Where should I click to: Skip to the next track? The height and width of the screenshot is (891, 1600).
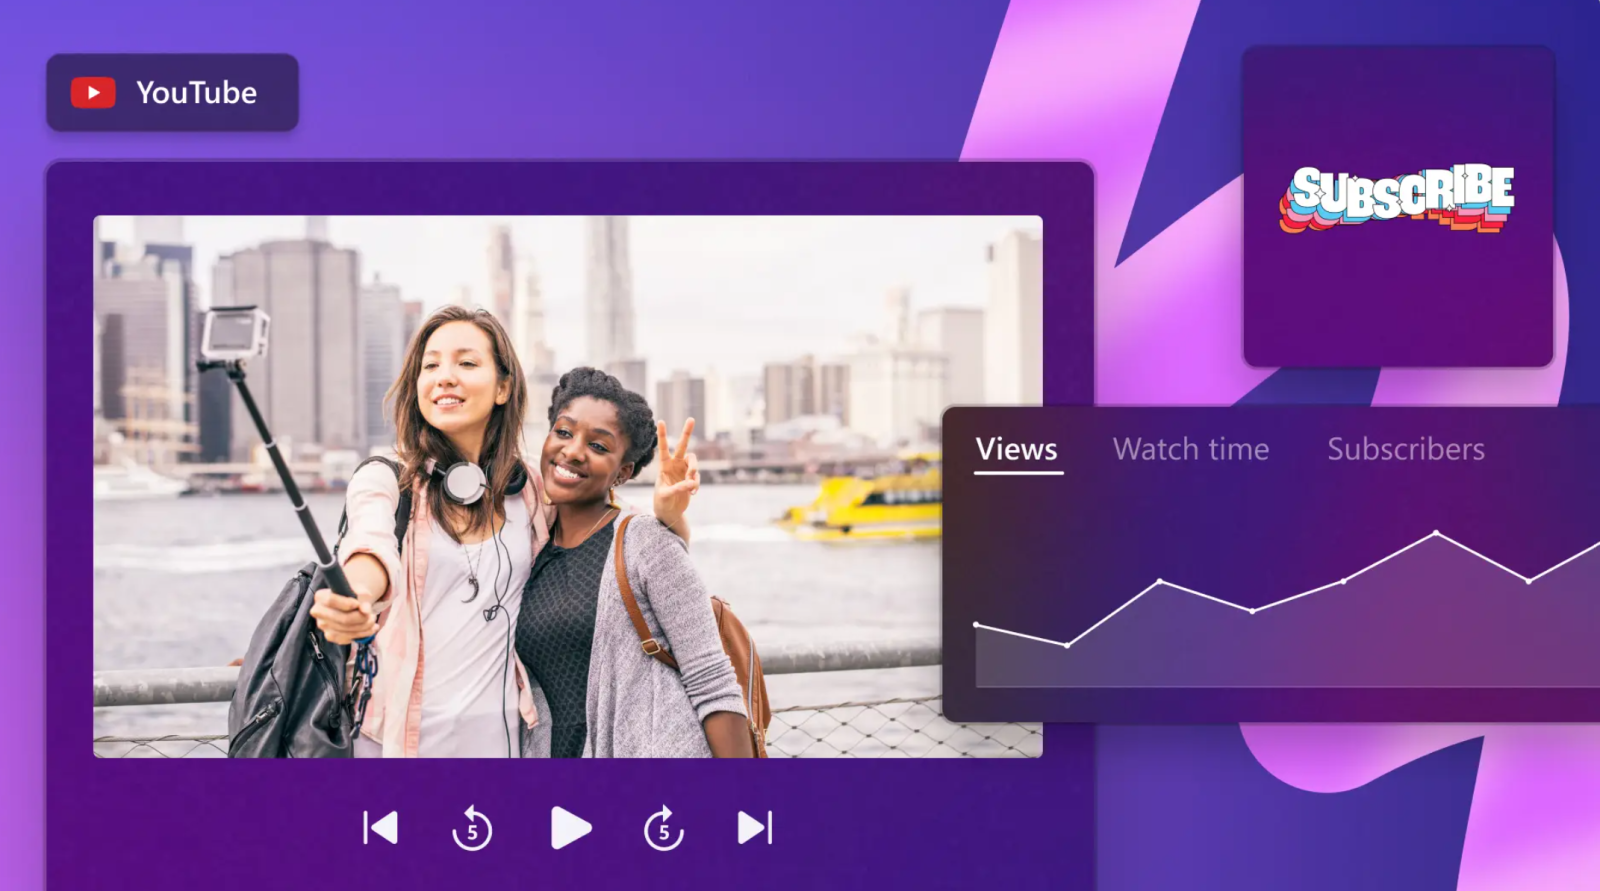tap(755, 828)
